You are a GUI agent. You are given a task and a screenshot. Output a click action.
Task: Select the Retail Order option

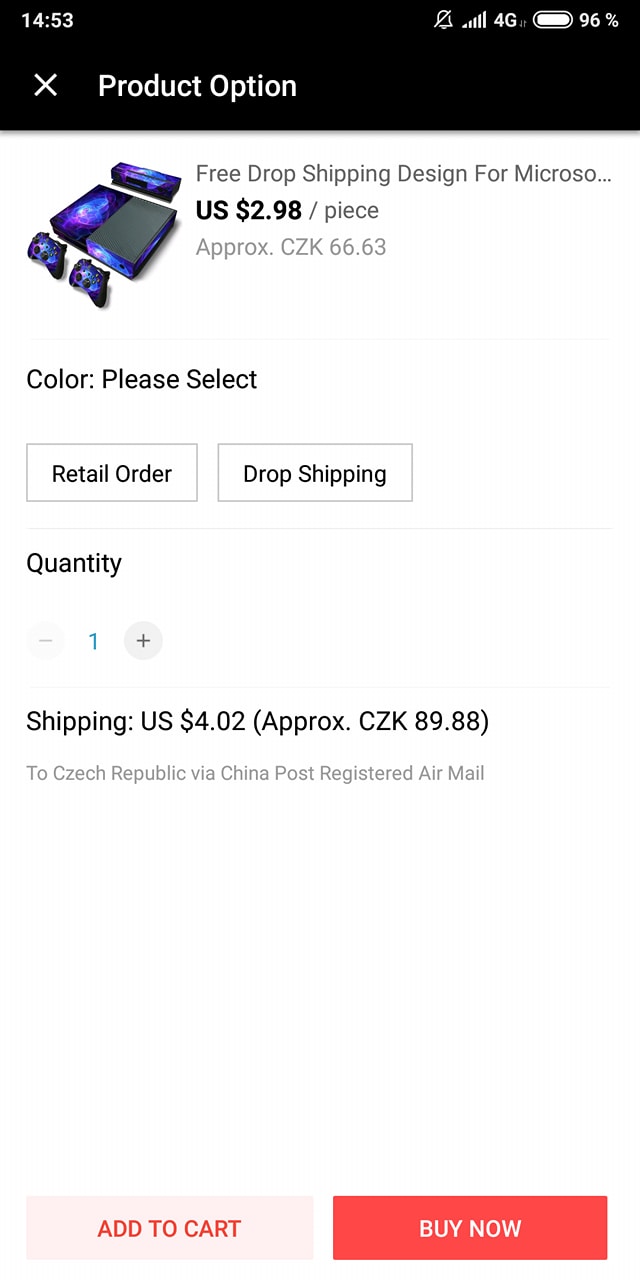[112, 473]
